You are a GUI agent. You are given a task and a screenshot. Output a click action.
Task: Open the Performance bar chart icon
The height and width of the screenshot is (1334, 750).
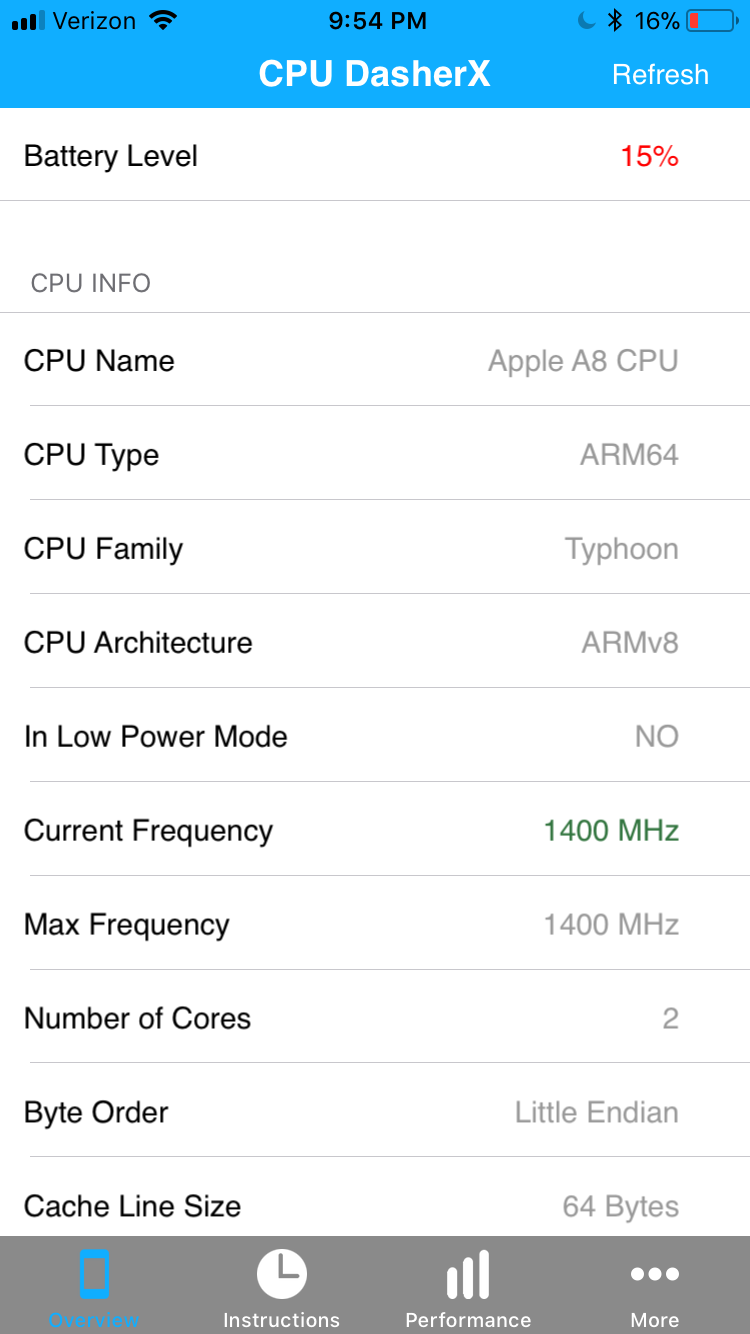pyautogui.click(x=468, y=1275)
